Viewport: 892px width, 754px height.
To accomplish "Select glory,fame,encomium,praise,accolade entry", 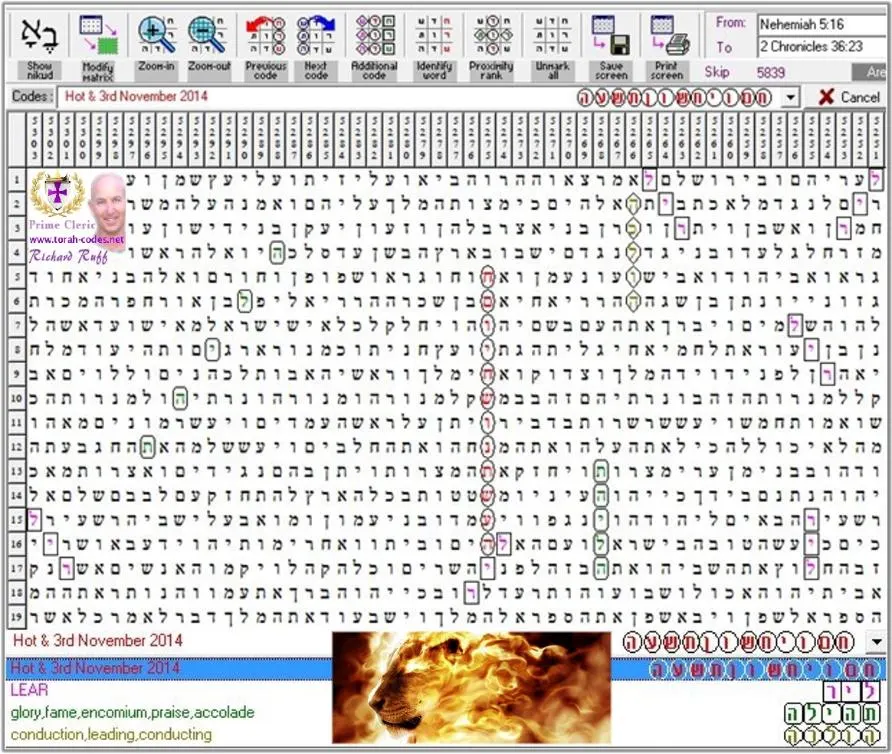I will pos(132,712).
